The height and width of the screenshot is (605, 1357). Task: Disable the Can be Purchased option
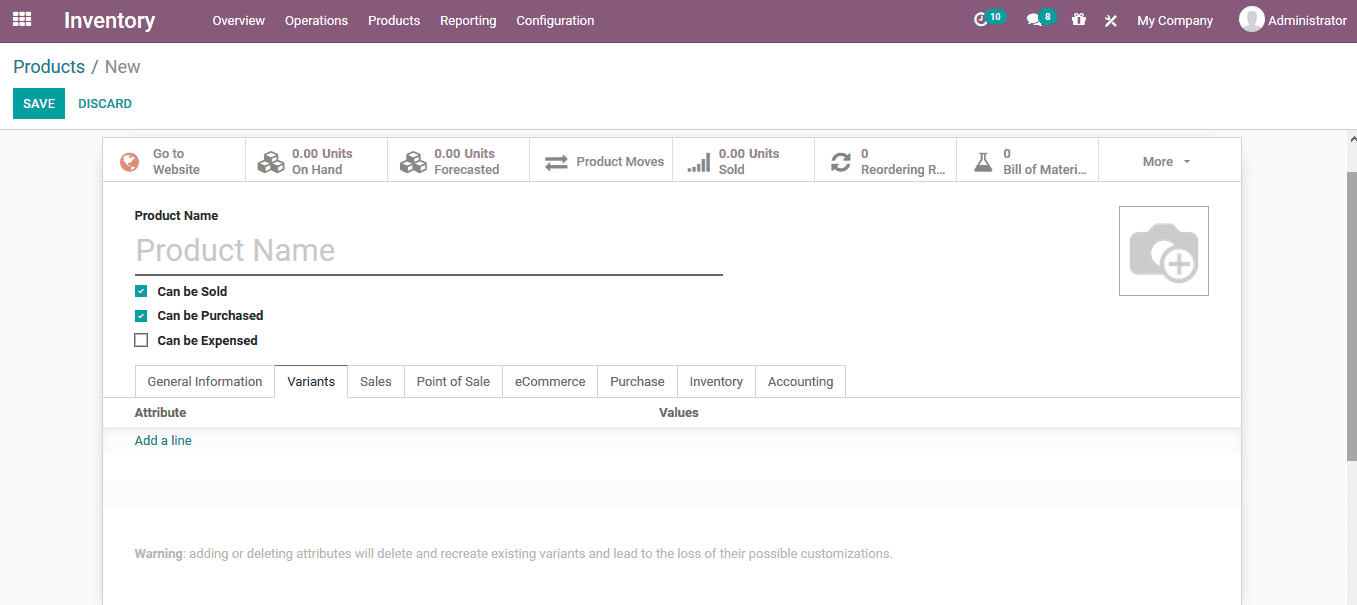[141, 315]
